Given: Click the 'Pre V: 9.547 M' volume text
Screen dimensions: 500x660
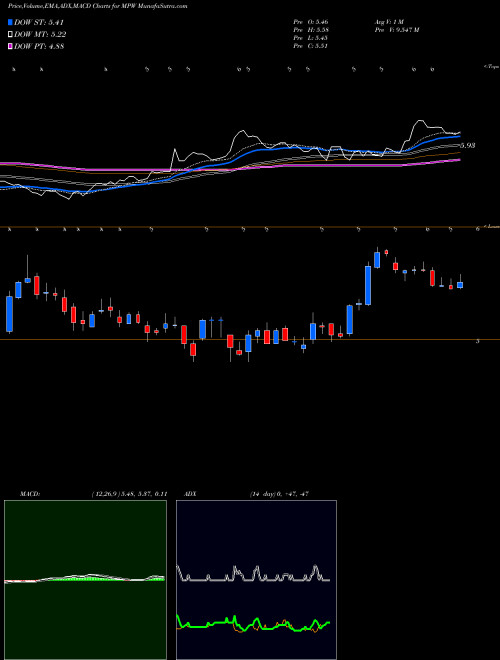Looking at the screenshot, I should click(396, 30).
